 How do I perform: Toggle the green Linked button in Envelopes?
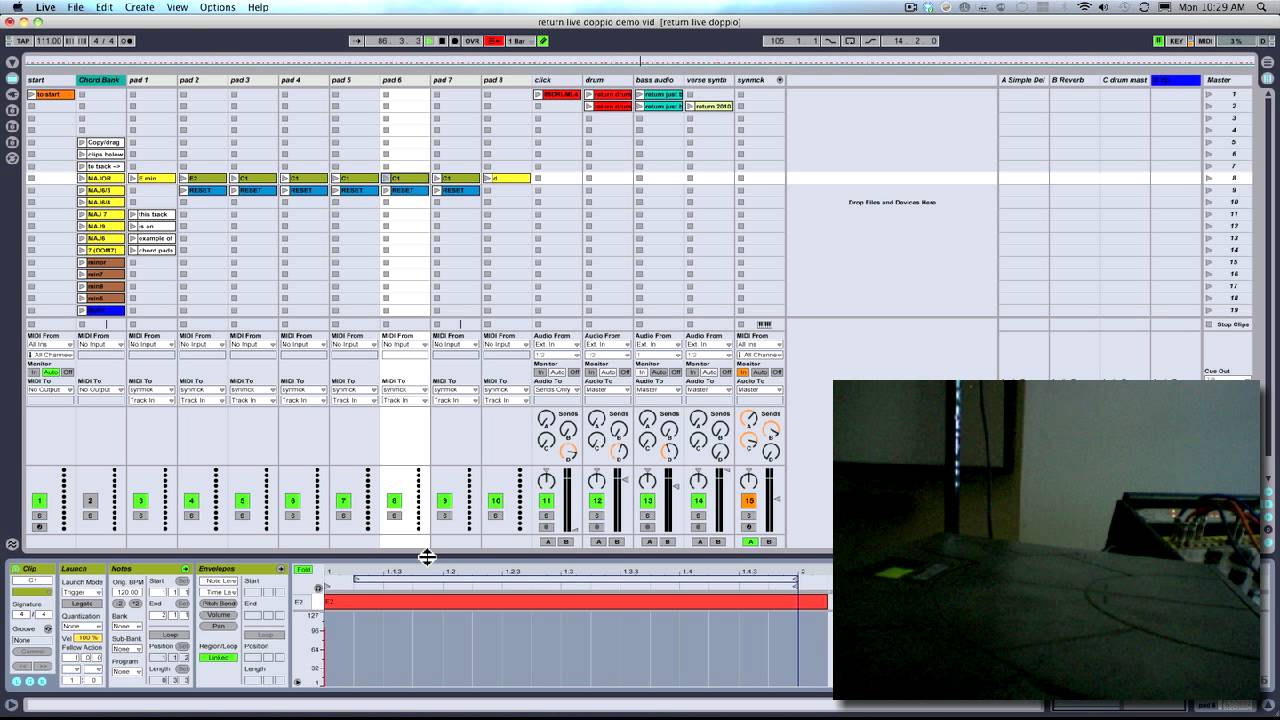tap(218, 658)
